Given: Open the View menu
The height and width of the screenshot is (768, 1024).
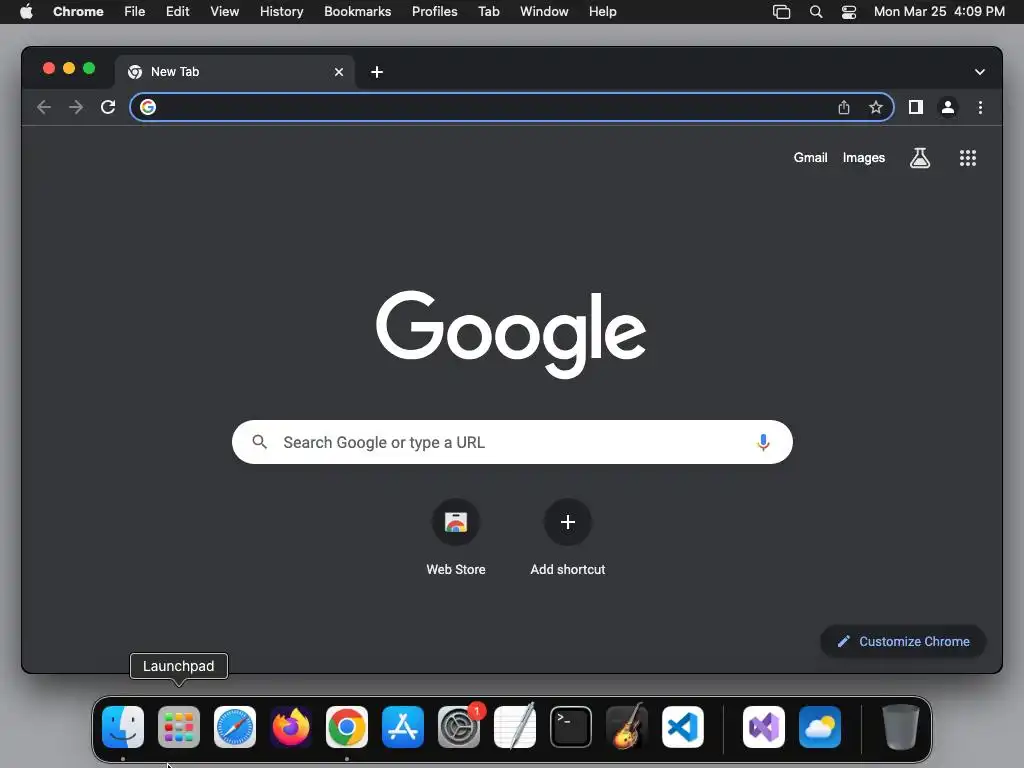Looking at the screenshot, I should pos(224,12).
